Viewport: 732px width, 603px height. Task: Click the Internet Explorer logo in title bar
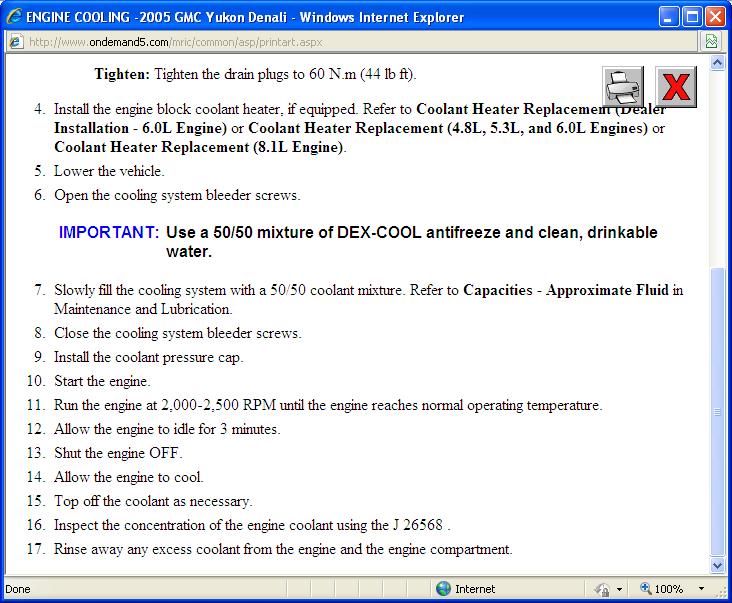click(x=14, y=17)
